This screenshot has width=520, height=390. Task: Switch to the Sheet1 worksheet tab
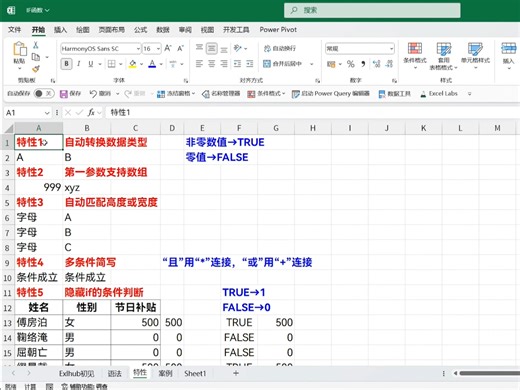click(195, 374)
